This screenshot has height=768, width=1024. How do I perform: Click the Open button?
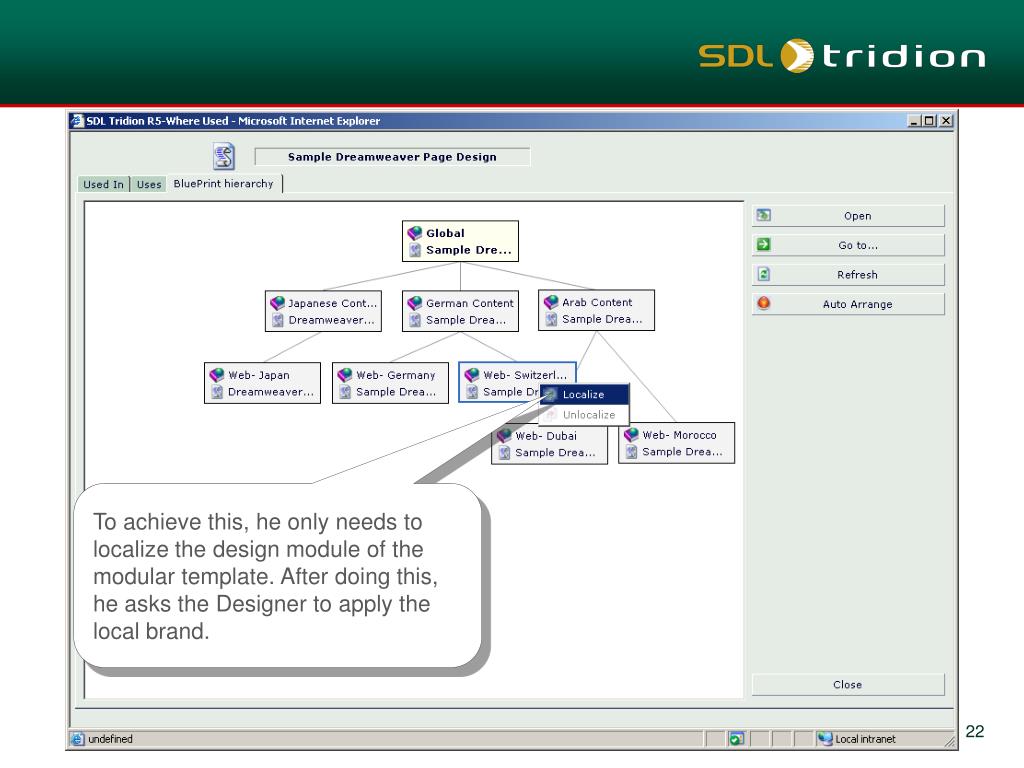pos(848,216)
